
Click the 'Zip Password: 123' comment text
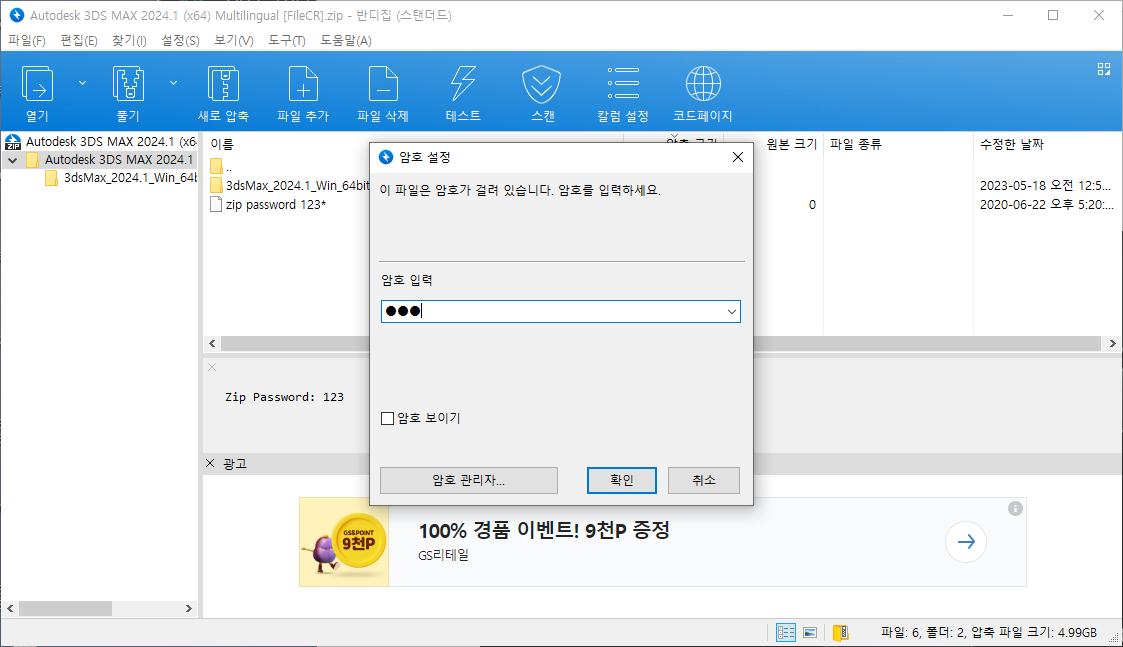[x=284, y=397]
